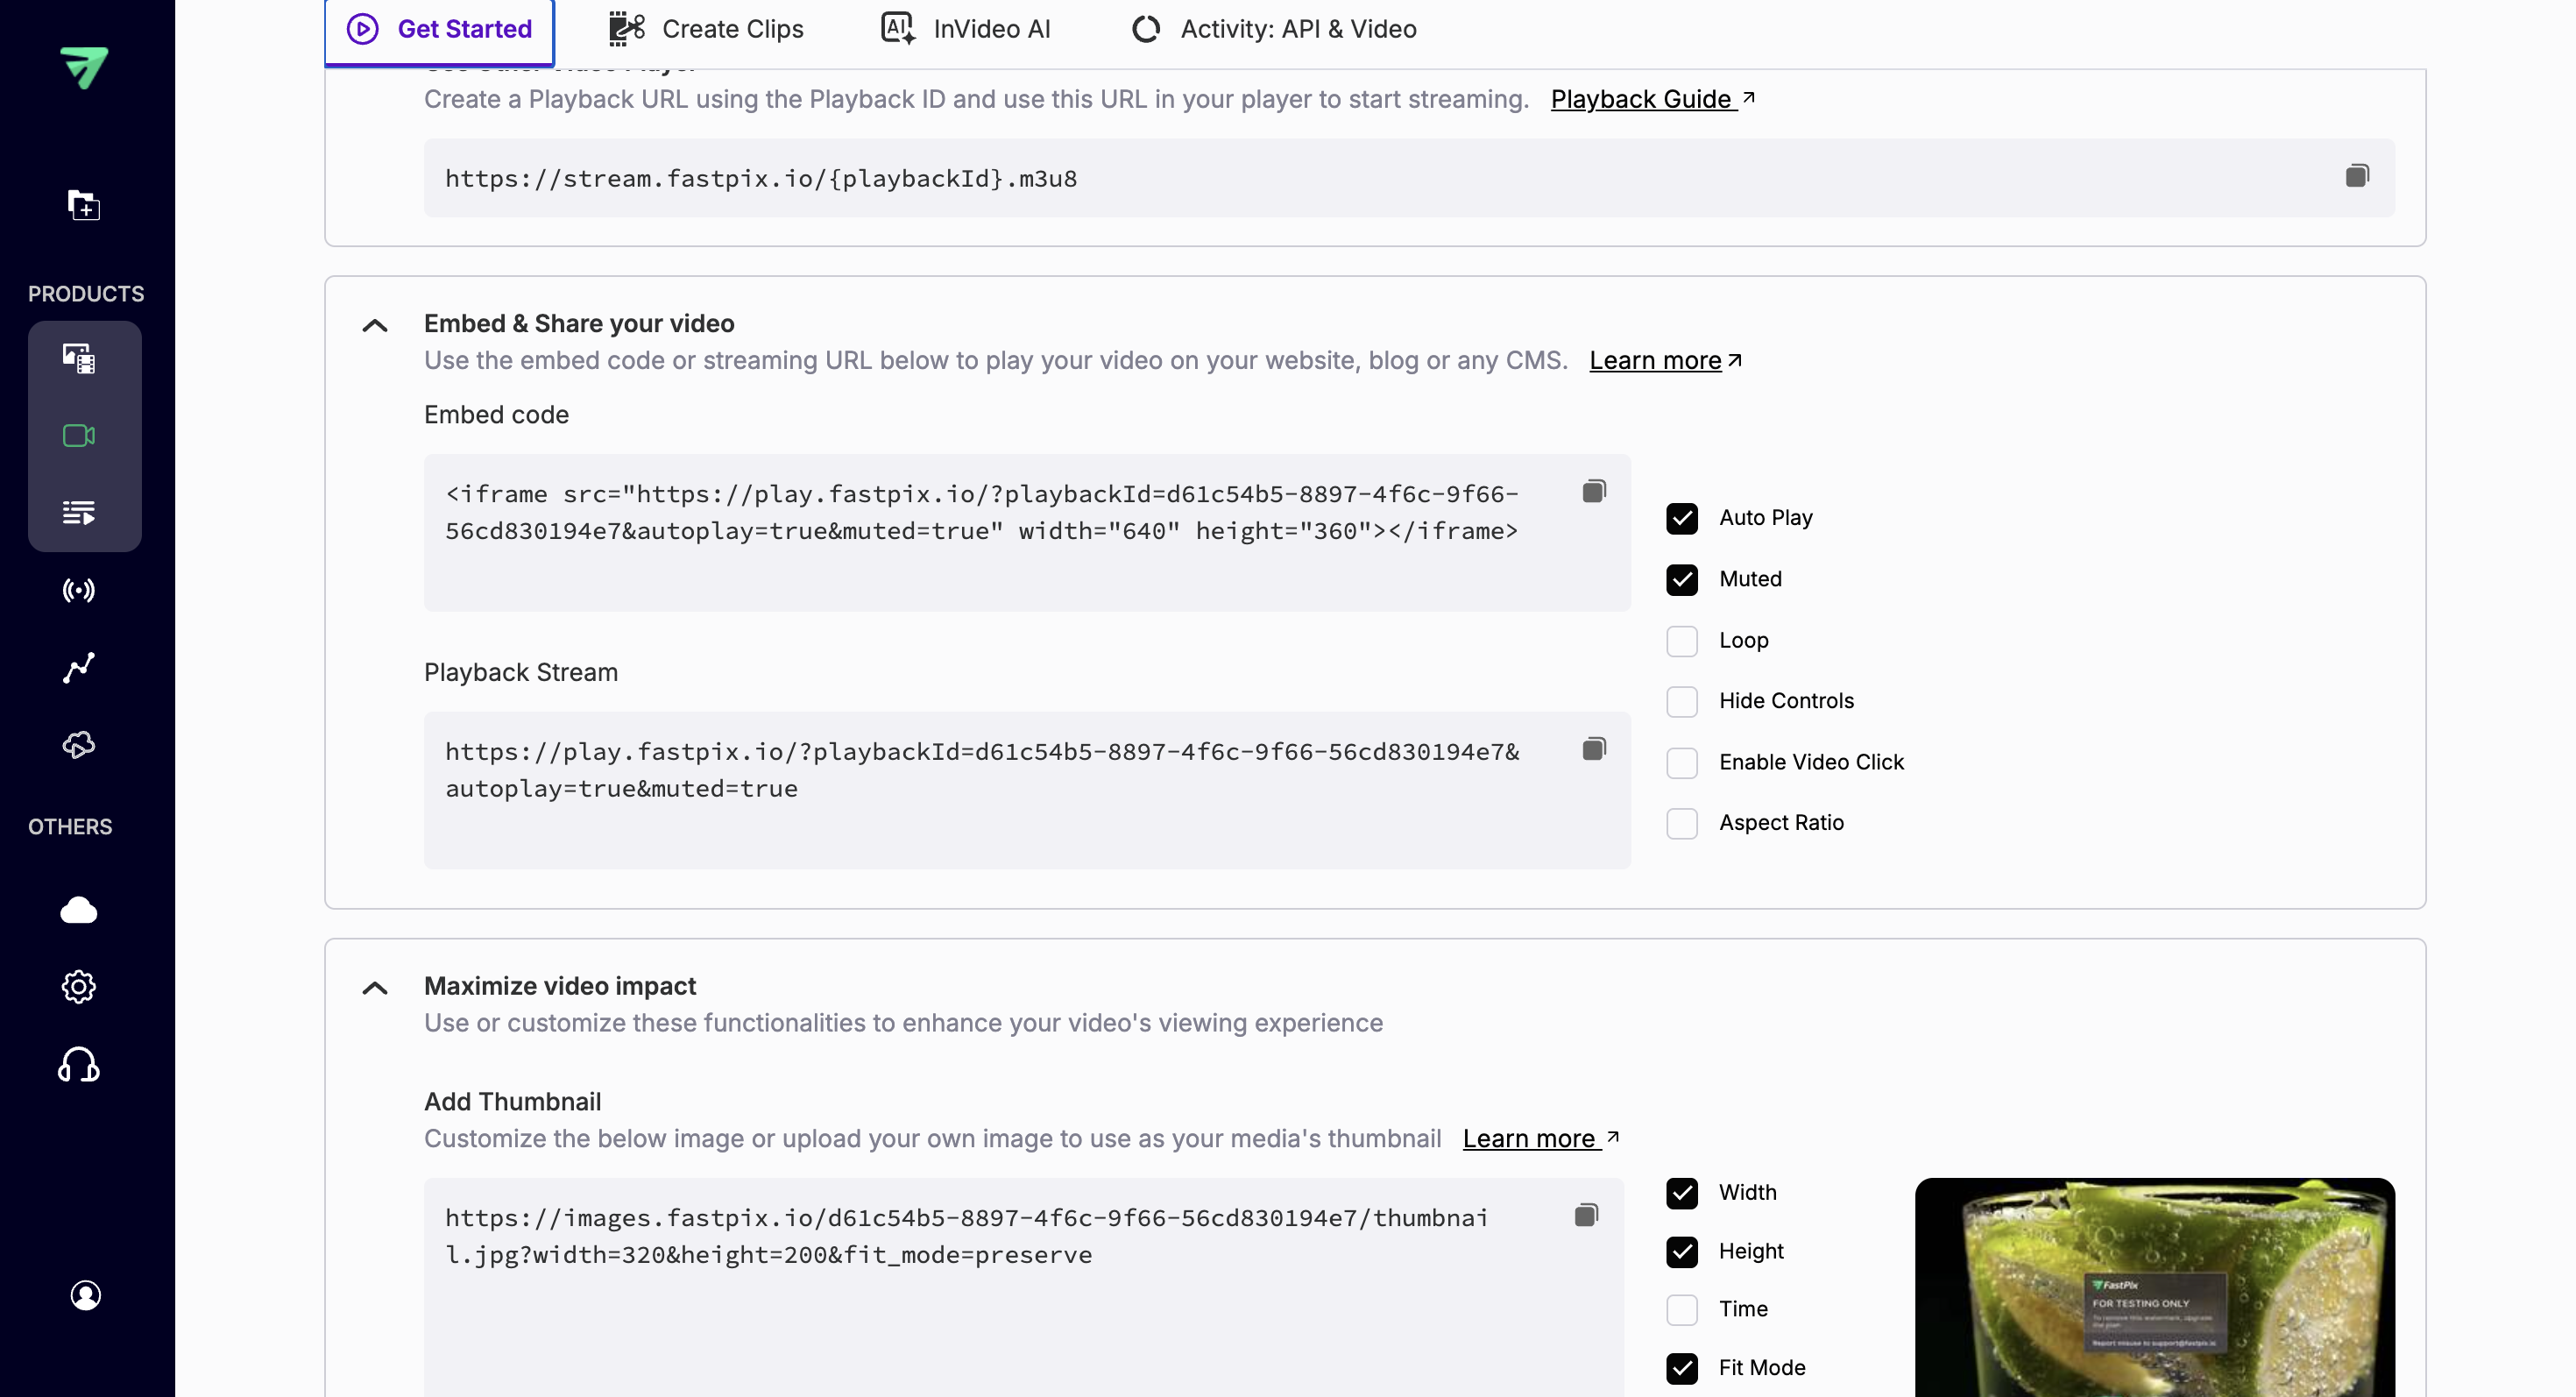Click the video camera sidebar icon
The width and height of the screenshot is (2576, 1397).
[79, 436]
